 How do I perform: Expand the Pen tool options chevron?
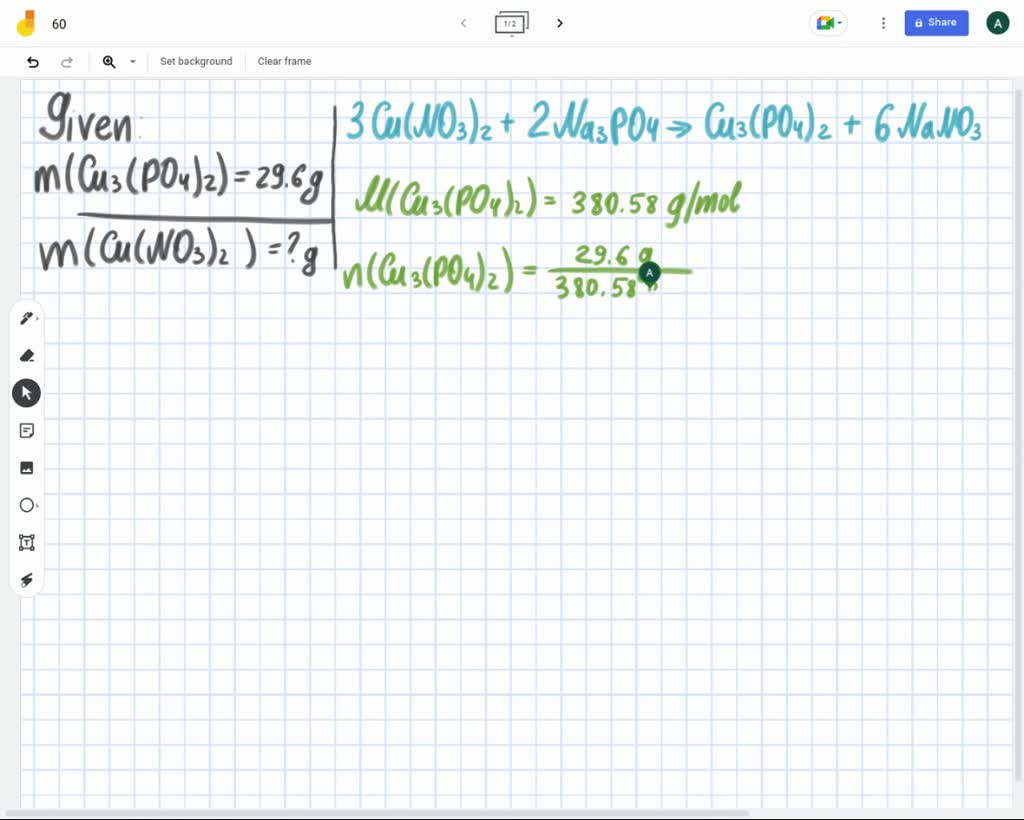tap(38, 320)
